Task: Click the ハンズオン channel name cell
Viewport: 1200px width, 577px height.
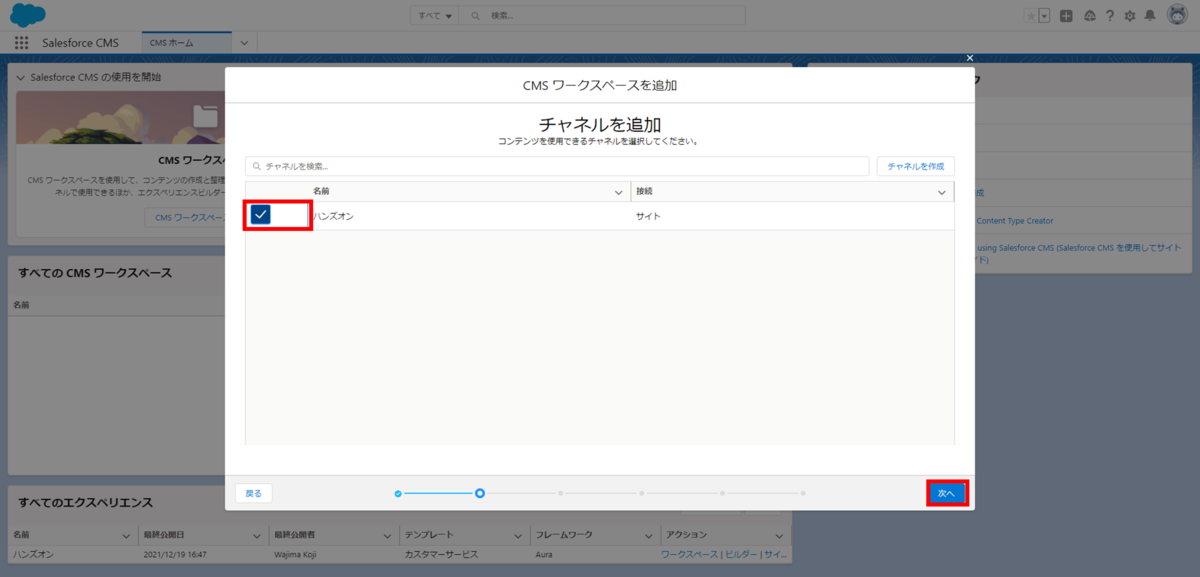Action: pos(333,216)
